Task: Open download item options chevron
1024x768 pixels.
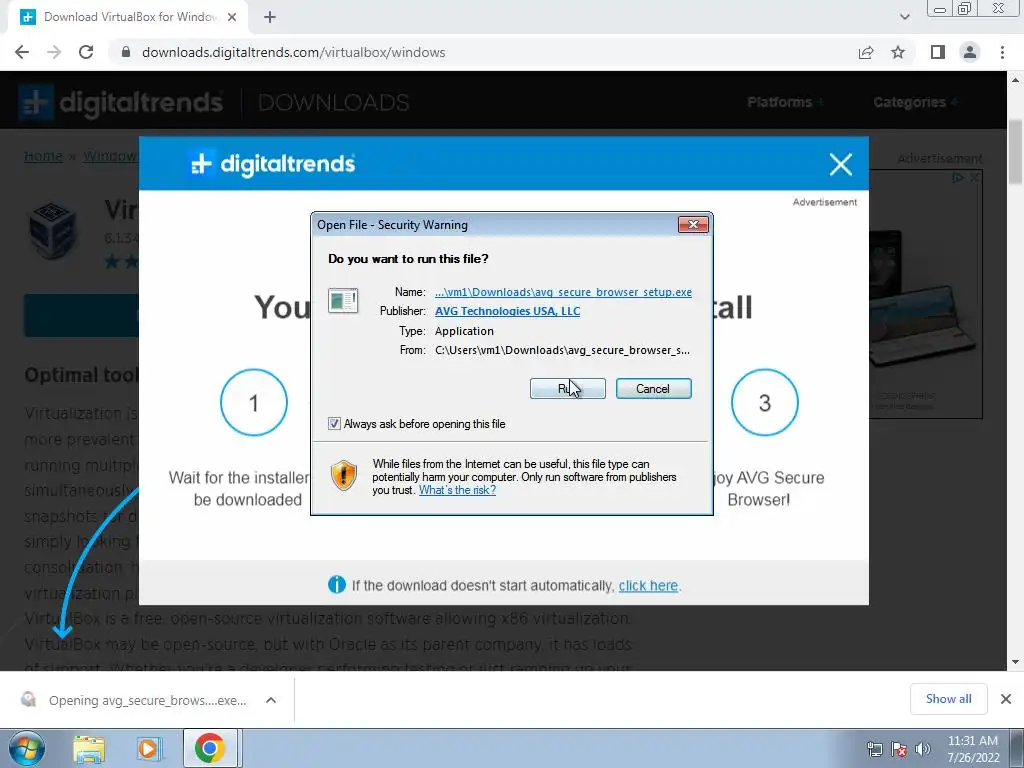Action: (x=271, y=700)
